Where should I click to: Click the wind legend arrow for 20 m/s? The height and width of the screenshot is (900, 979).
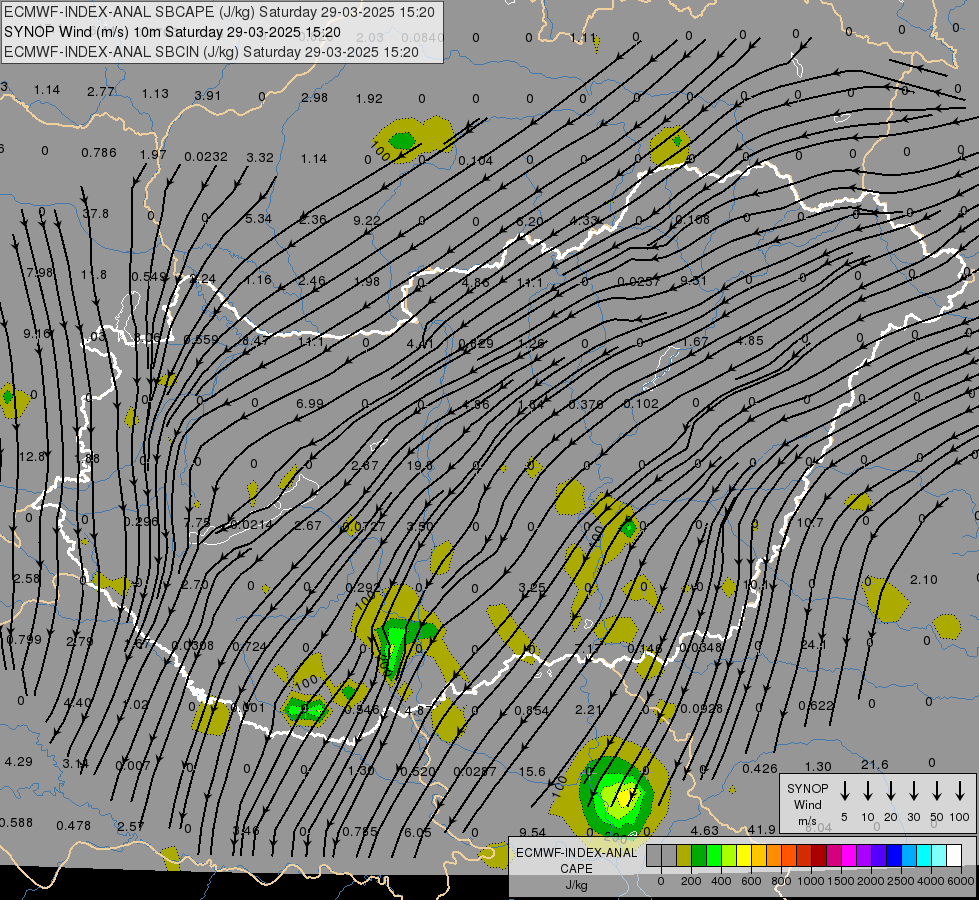pyautogui.click(x=891, y=791)
